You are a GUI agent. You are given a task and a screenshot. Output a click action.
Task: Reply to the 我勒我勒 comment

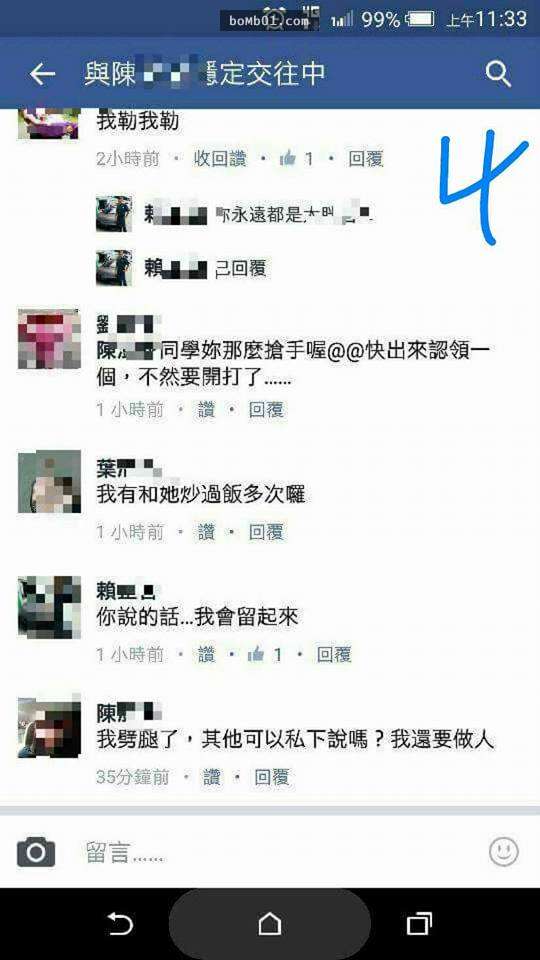point(366,159)
